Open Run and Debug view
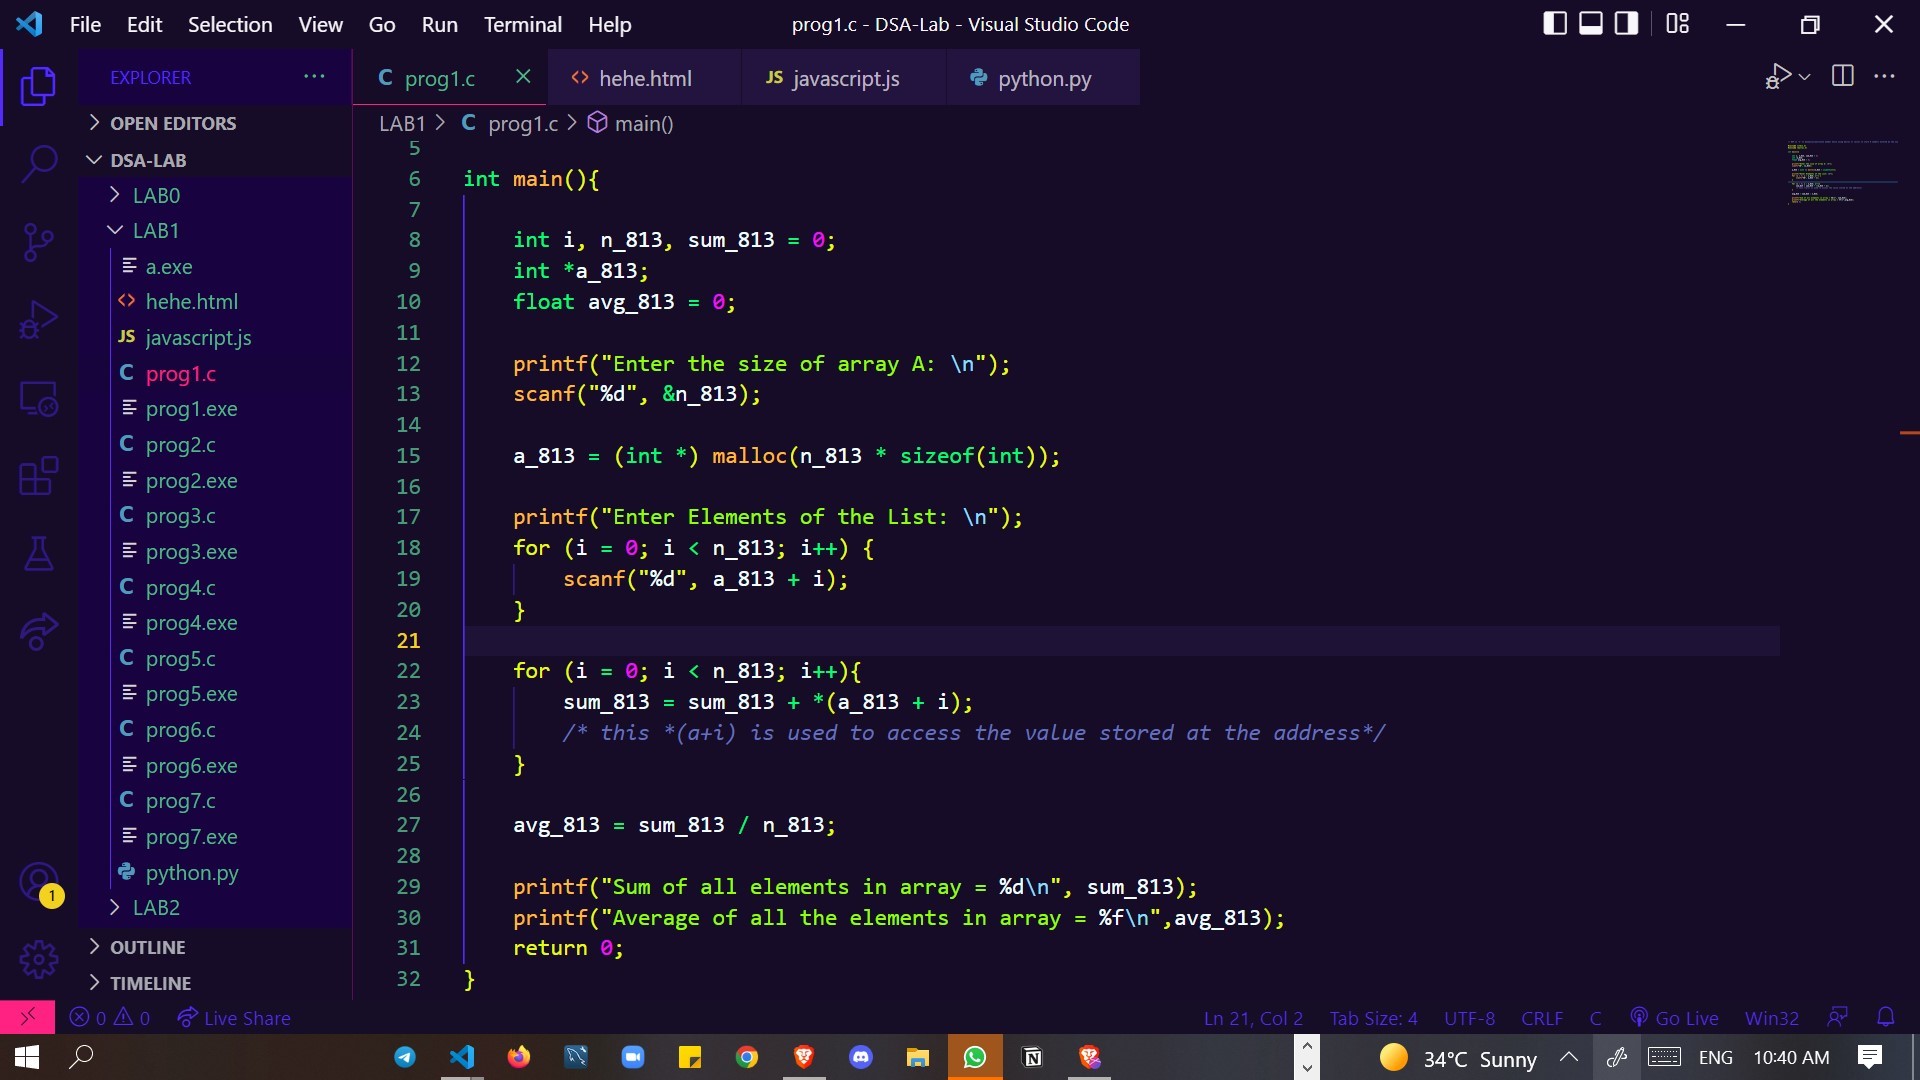The image size is (1920, 1080). [x=38, y=320]
